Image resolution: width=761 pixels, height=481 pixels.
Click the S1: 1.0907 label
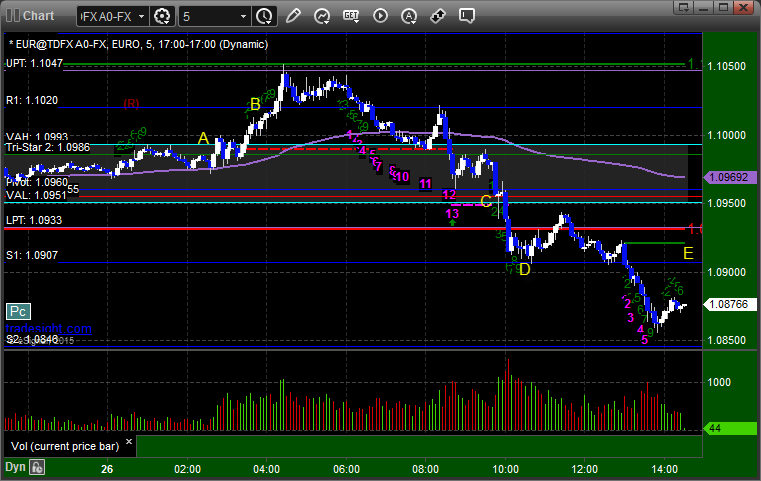click(32, 255)
